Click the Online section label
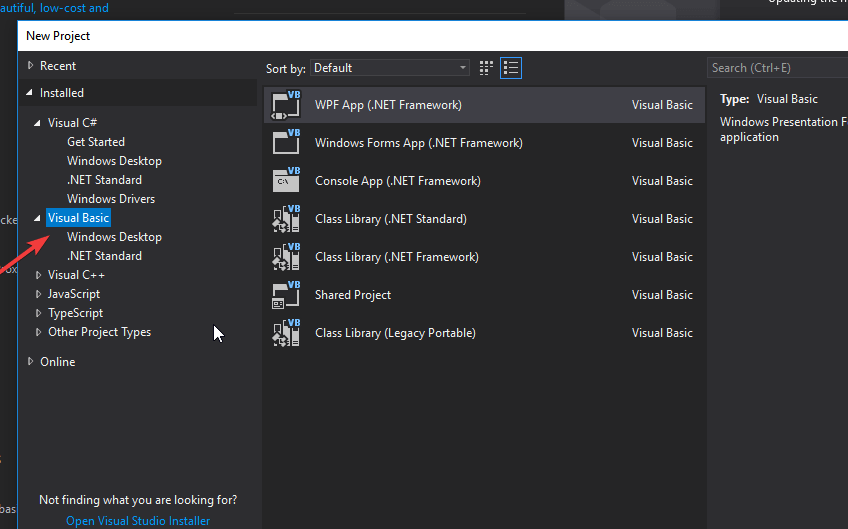The height and width of the screenshot is (529, 848). (x=57, y=361)
